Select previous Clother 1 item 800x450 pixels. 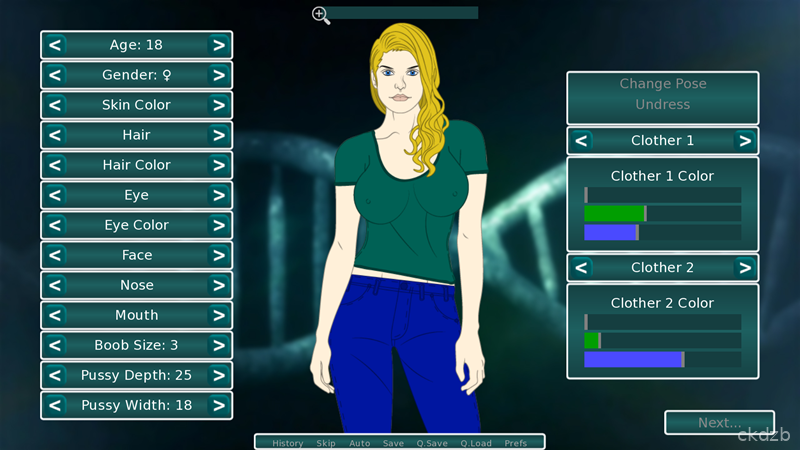pyautogui.click(x=581, y=141)
